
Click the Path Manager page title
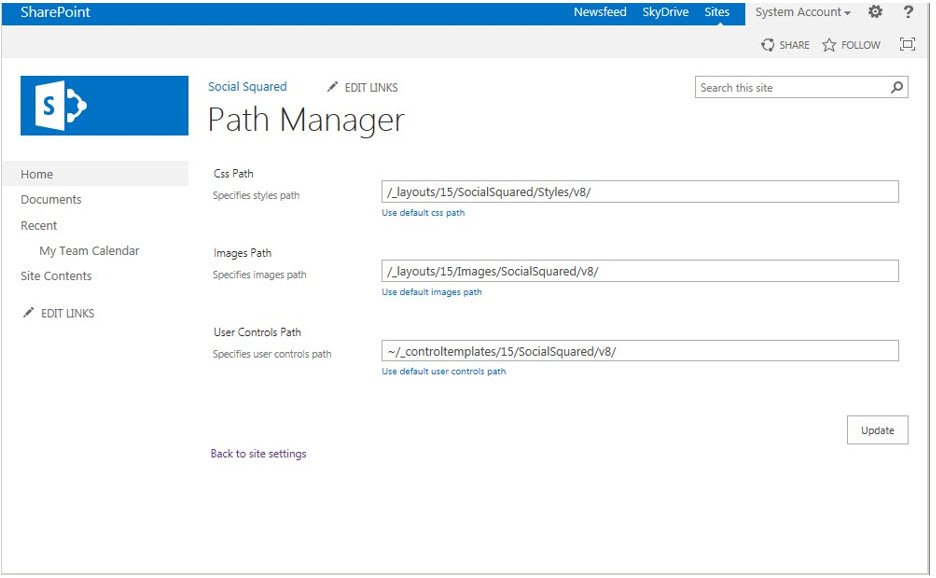pyautogui.click(x=306, y=120)
